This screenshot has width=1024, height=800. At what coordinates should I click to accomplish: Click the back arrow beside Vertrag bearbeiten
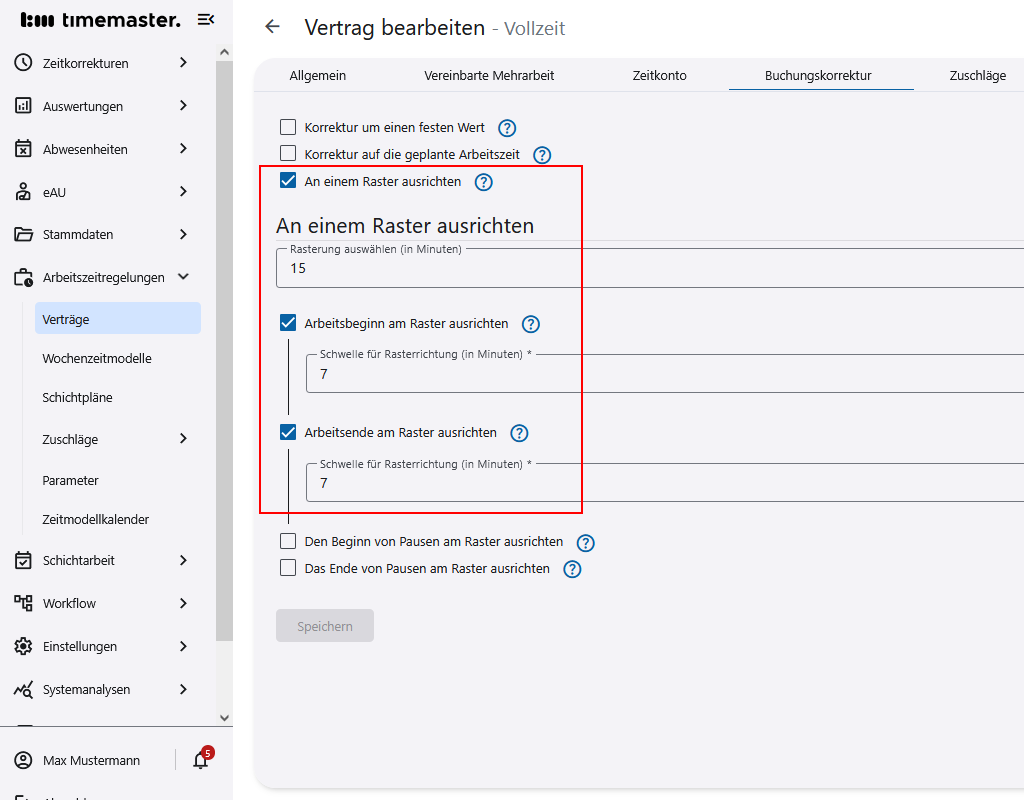coord(272,27)
